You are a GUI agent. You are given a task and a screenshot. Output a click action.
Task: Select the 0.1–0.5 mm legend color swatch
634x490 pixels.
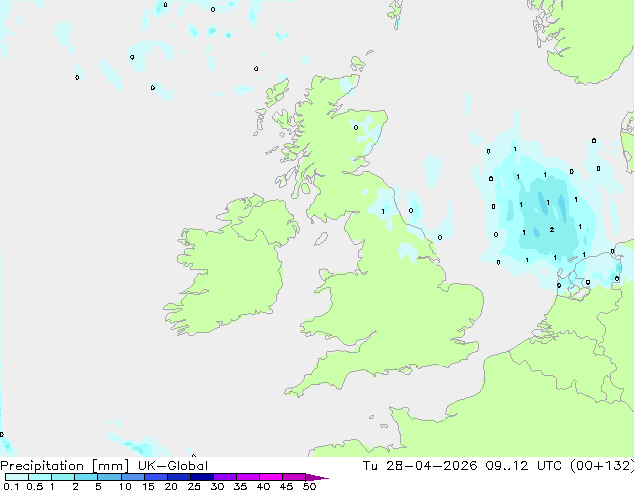17,477
